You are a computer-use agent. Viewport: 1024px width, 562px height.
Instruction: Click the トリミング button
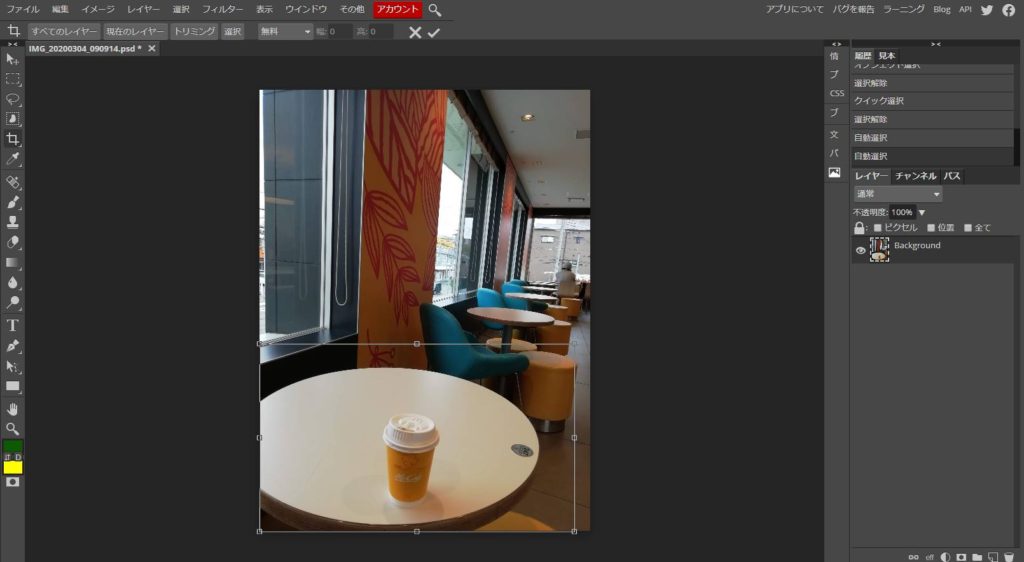point(195,31)
